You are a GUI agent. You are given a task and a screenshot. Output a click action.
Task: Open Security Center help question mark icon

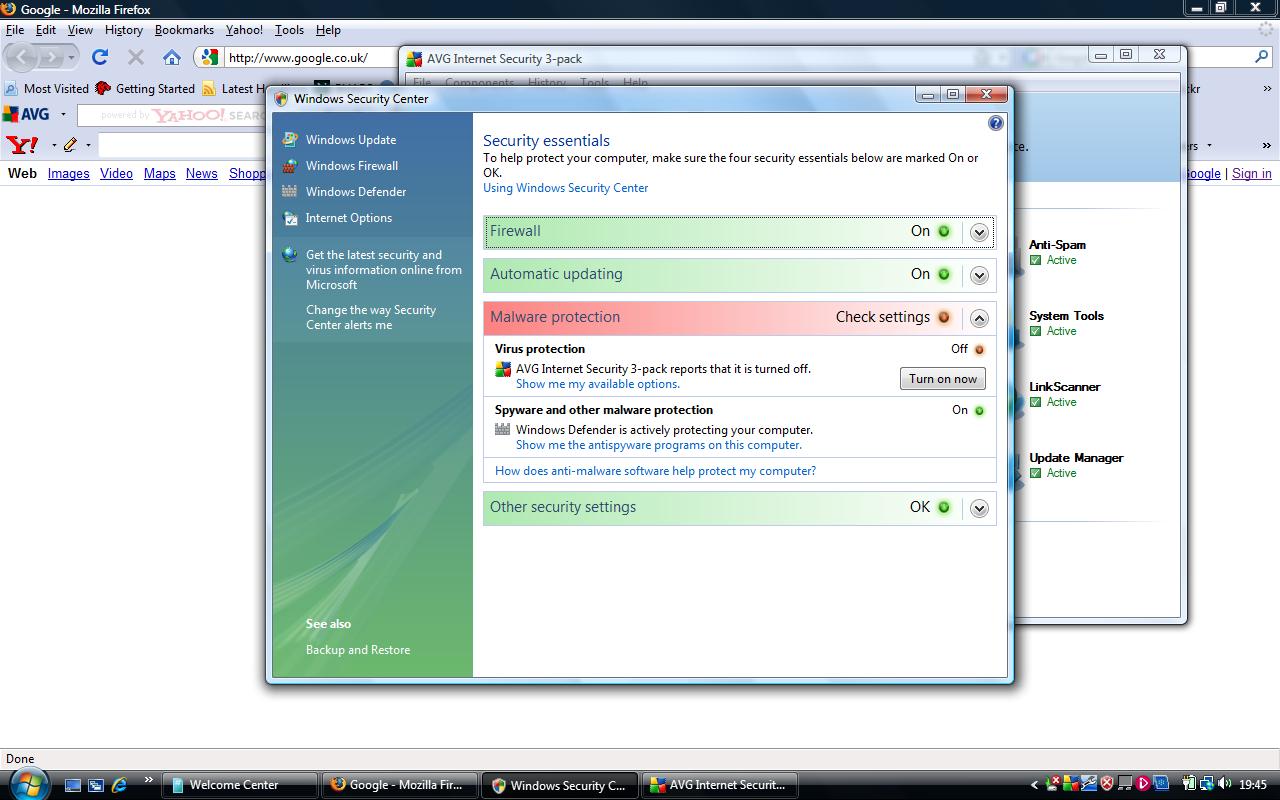[995, 123]
